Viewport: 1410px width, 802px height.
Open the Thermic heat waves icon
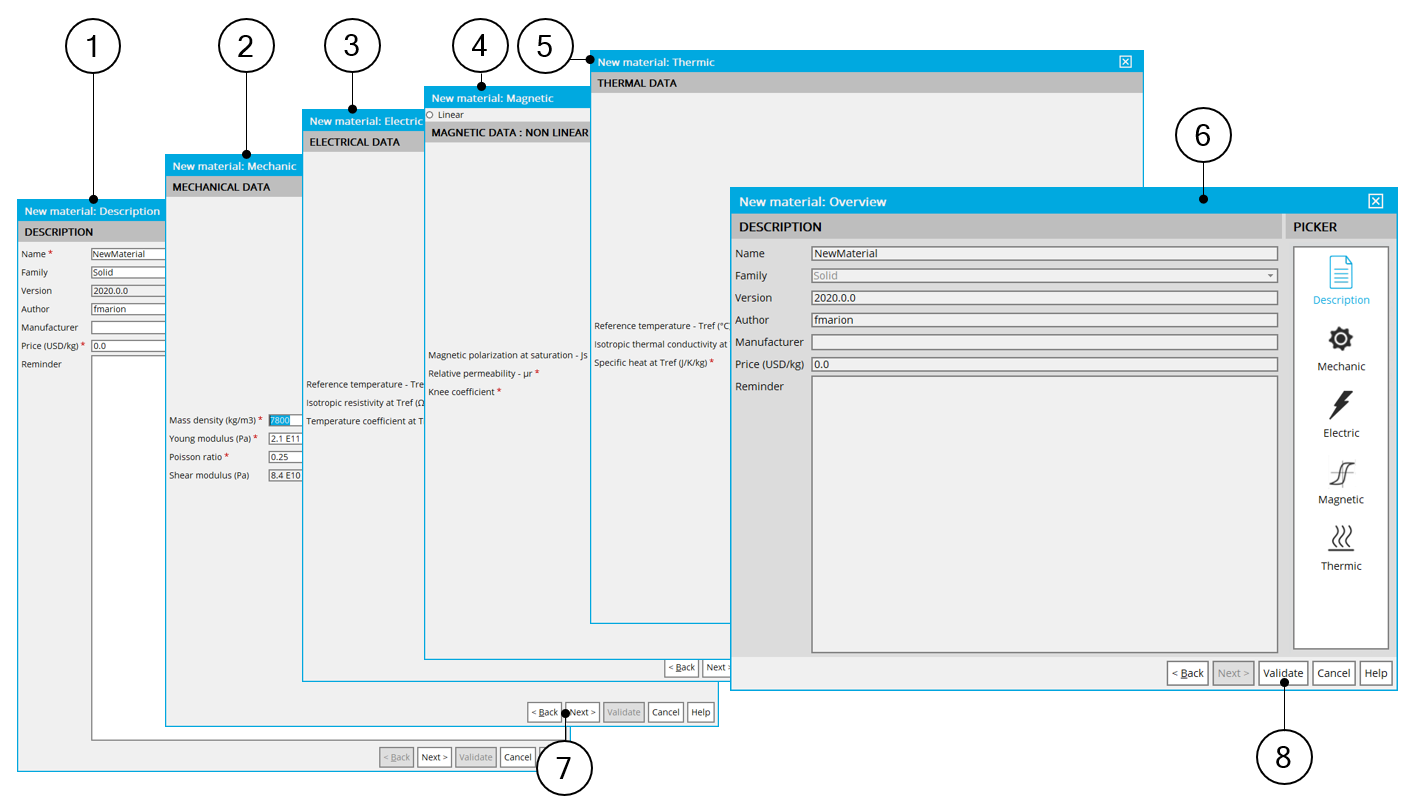pyautogui.click(x=1340, y=540)
